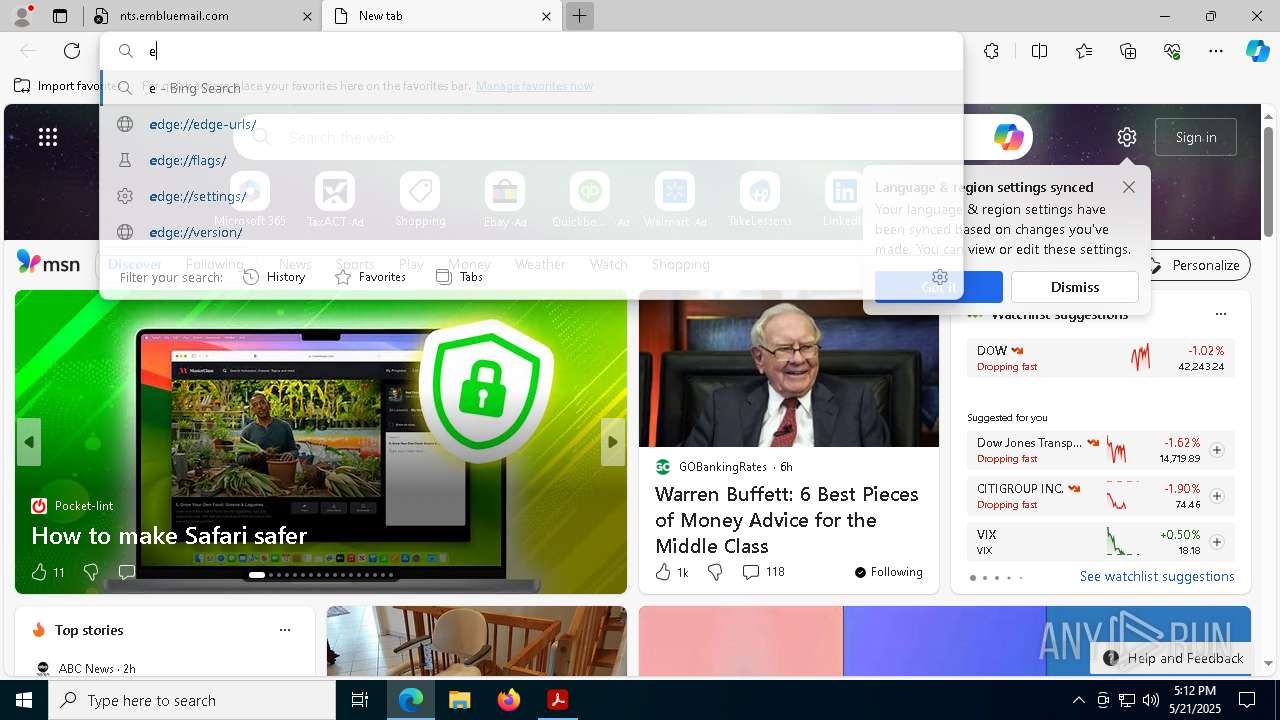Toggle Following on Buffett article
The width and height of the screenshot is (1280, 720).
[x=888, y=572]
